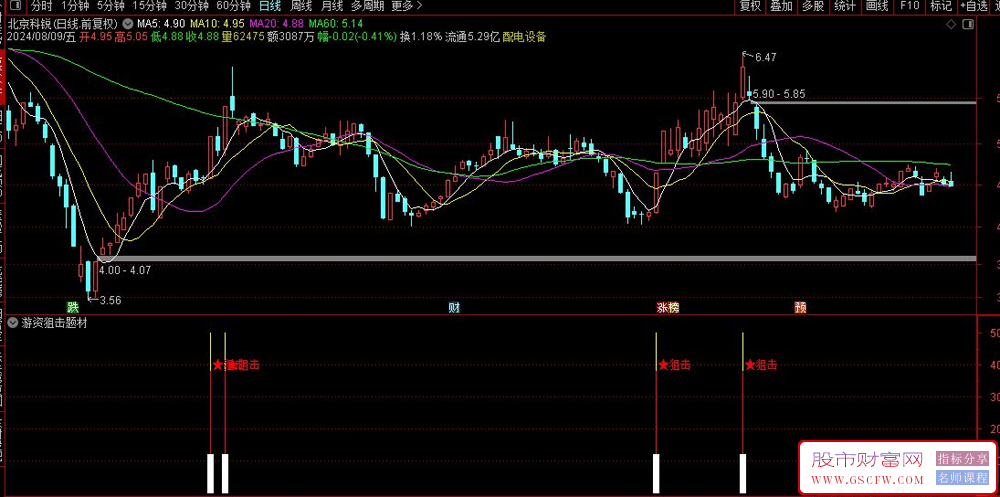The width and height of the screenshot is (1000, 497).
Task: Click the 游资狙击题材 indicator name
Action: point(54,323)
